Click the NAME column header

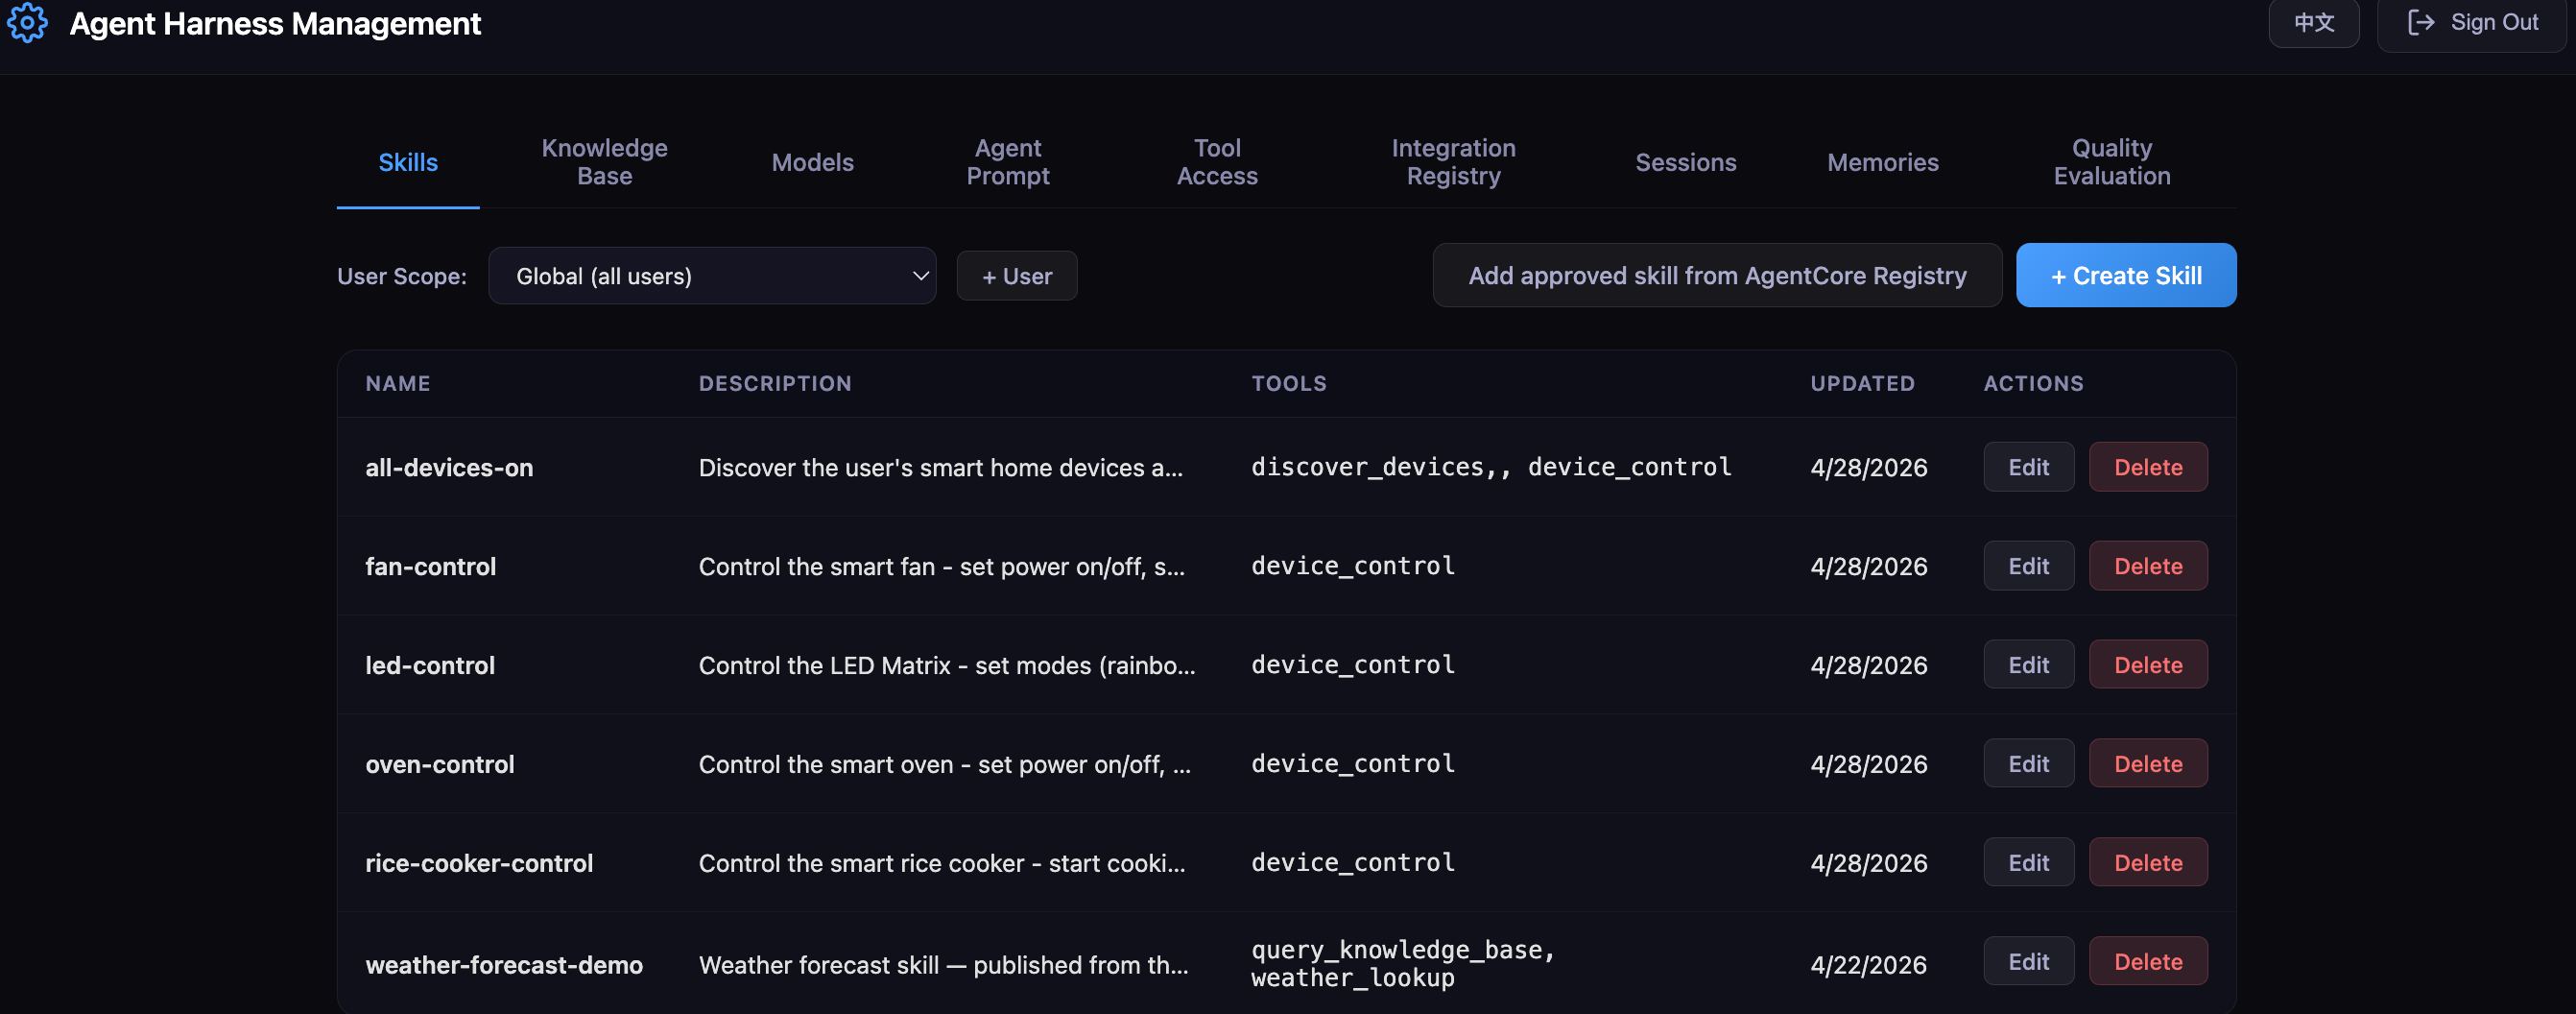(397, 383)
